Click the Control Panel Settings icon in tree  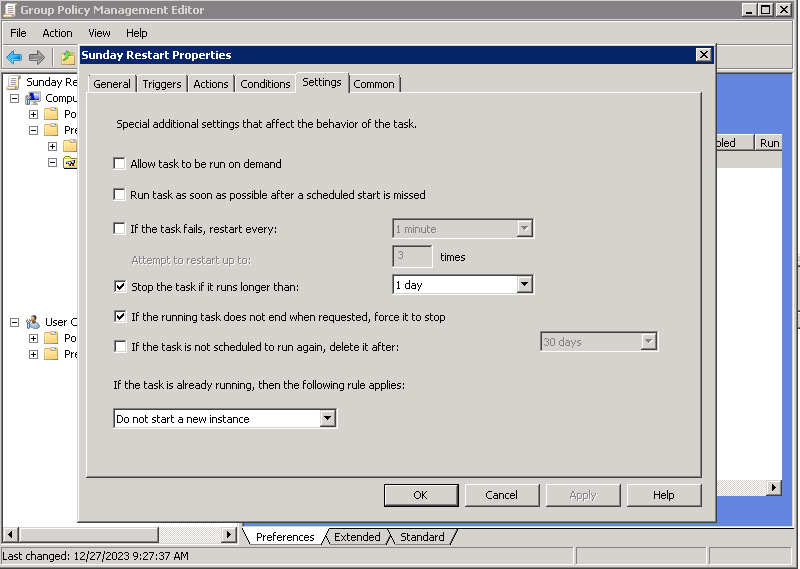click(70, 162)
